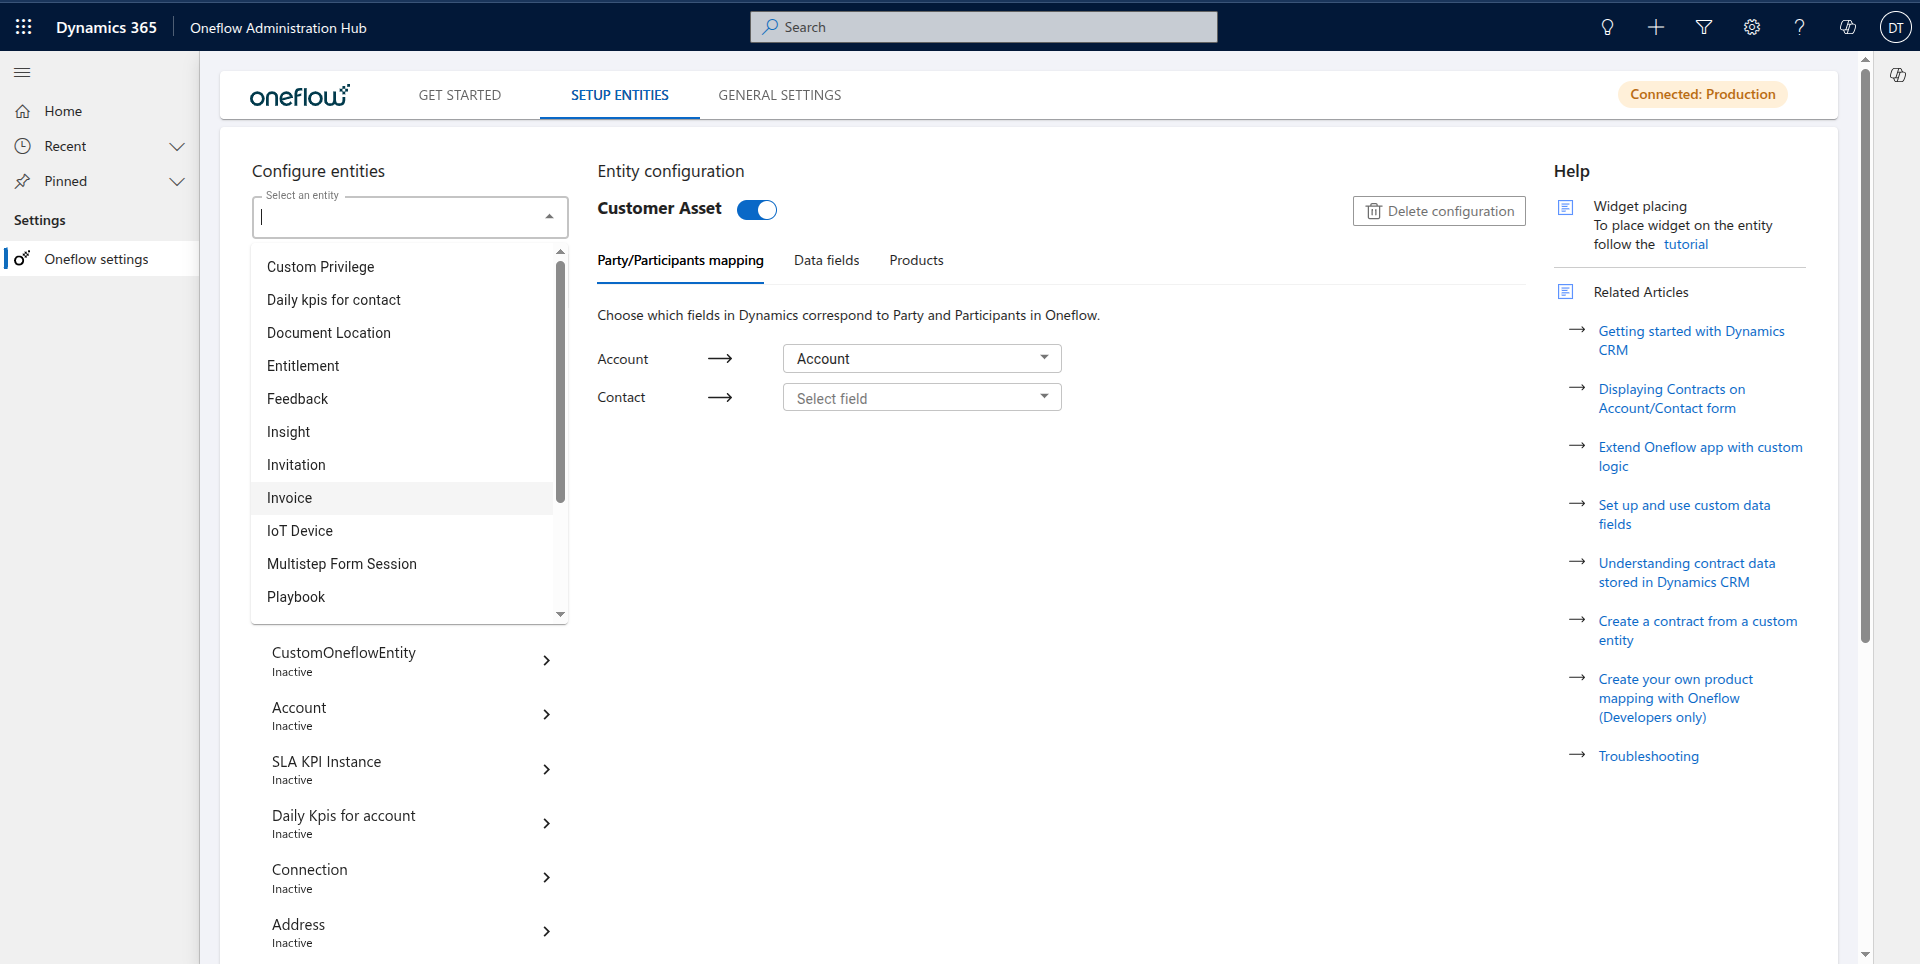Go to Home in the sidebar
Screen dimensions: 1920x964
(x=100, y=111)
